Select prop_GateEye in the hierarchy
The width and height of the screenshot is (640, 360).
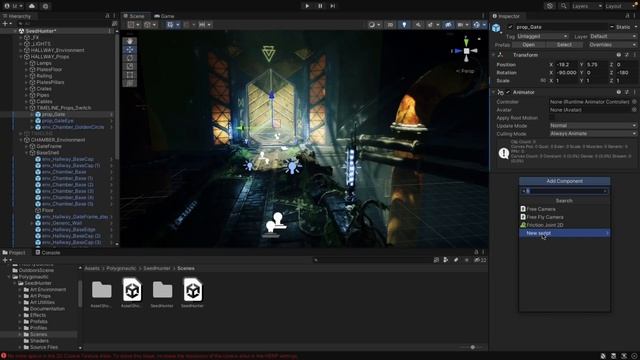click(x=58, y=121)
